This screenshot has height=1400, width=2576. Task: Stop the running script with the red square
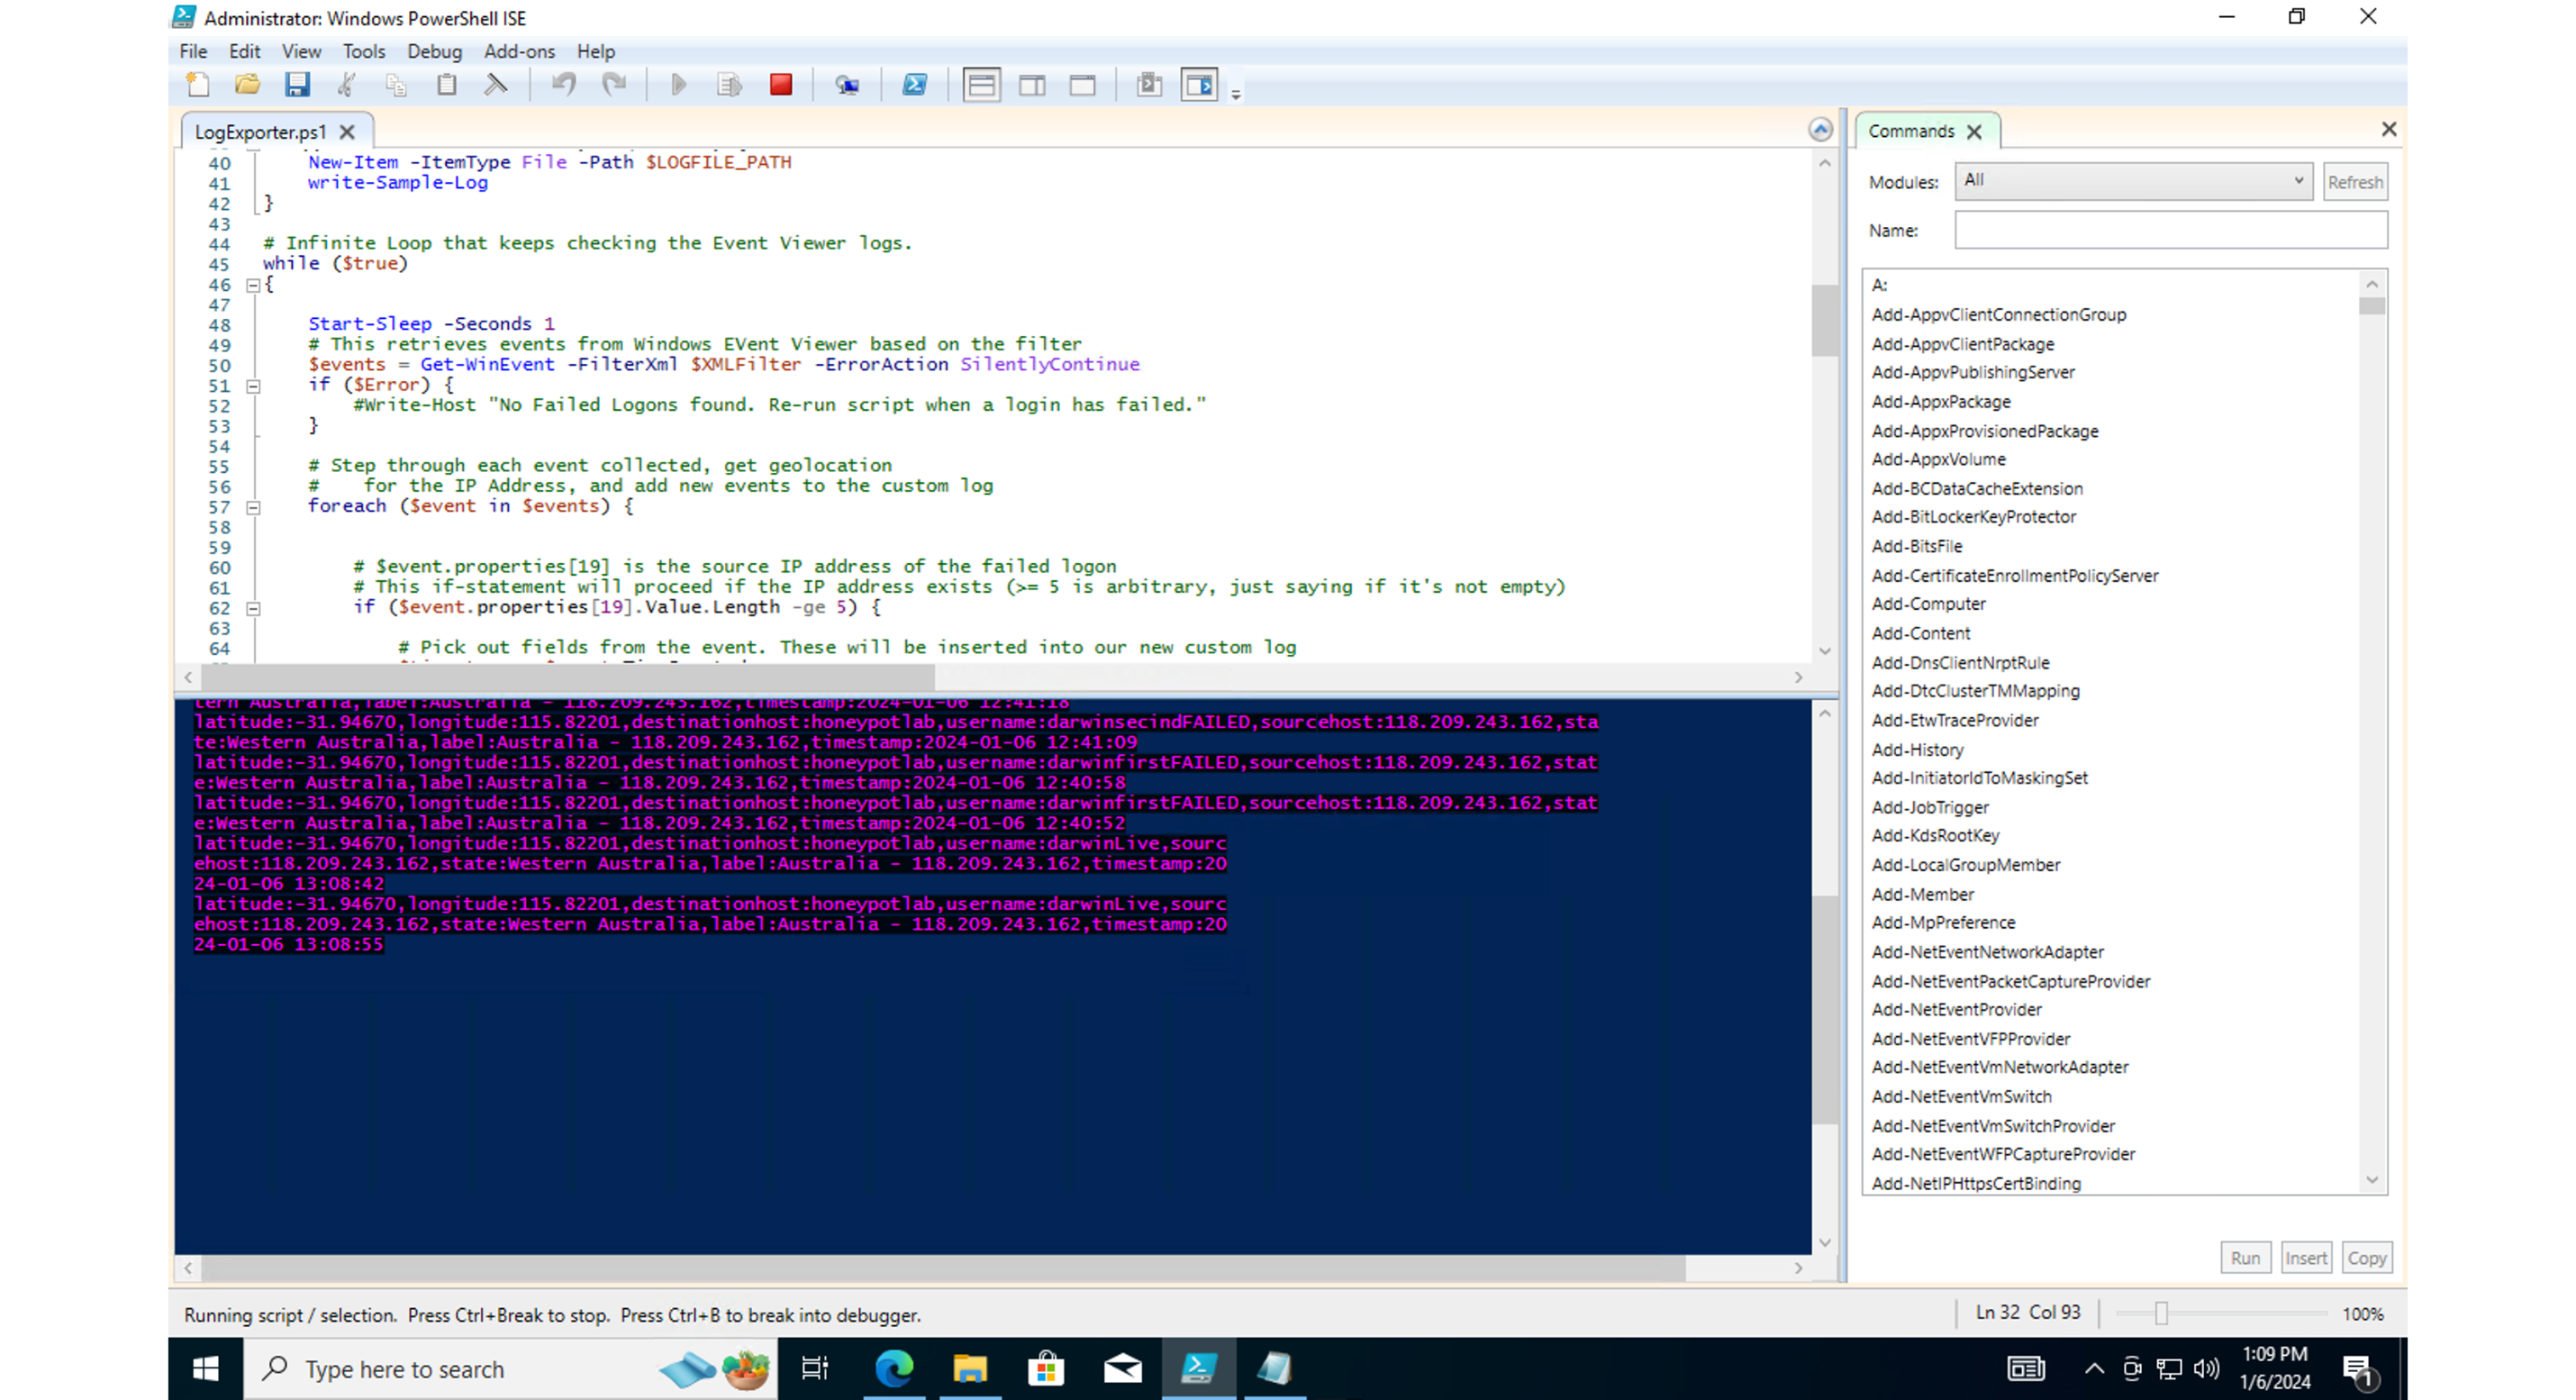coord(781,85)
